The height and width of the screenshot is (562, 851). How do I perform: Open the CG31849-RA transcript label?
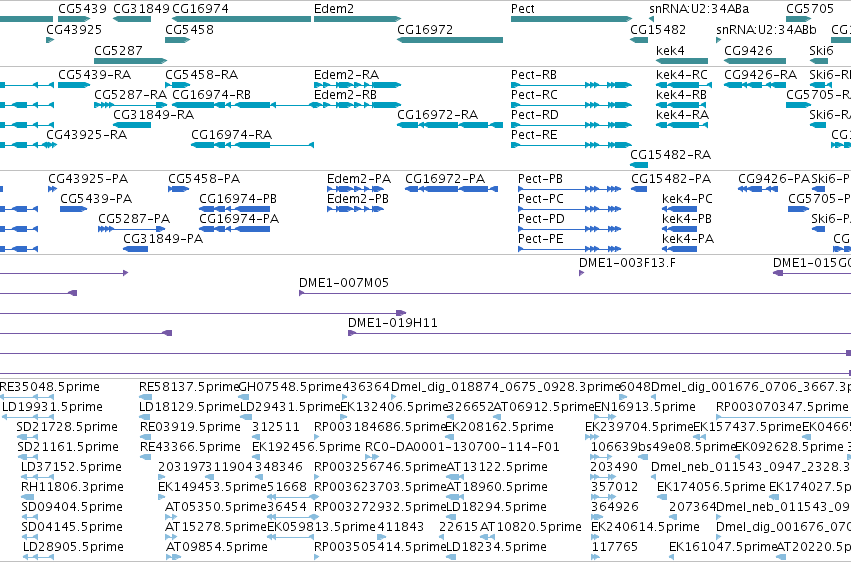pos(154,114)
